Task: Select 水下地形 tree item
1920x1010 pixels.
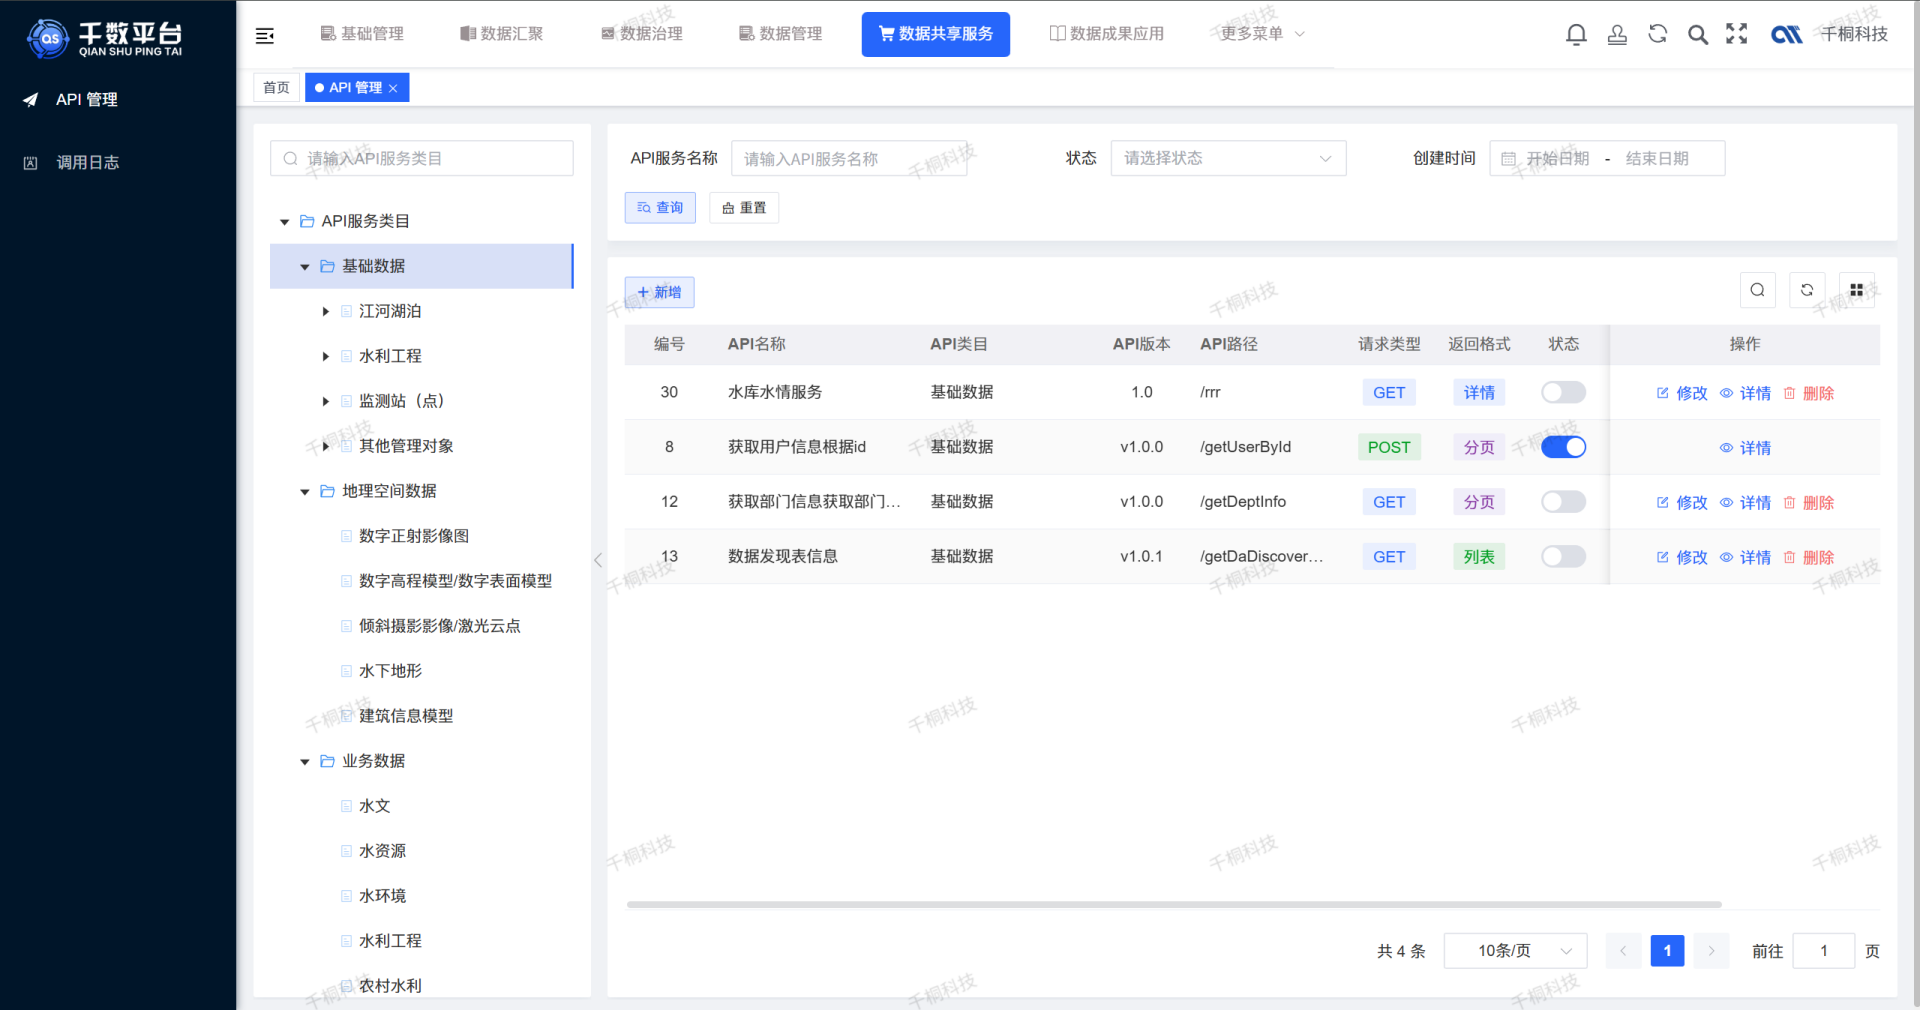Action: [390, 671]
